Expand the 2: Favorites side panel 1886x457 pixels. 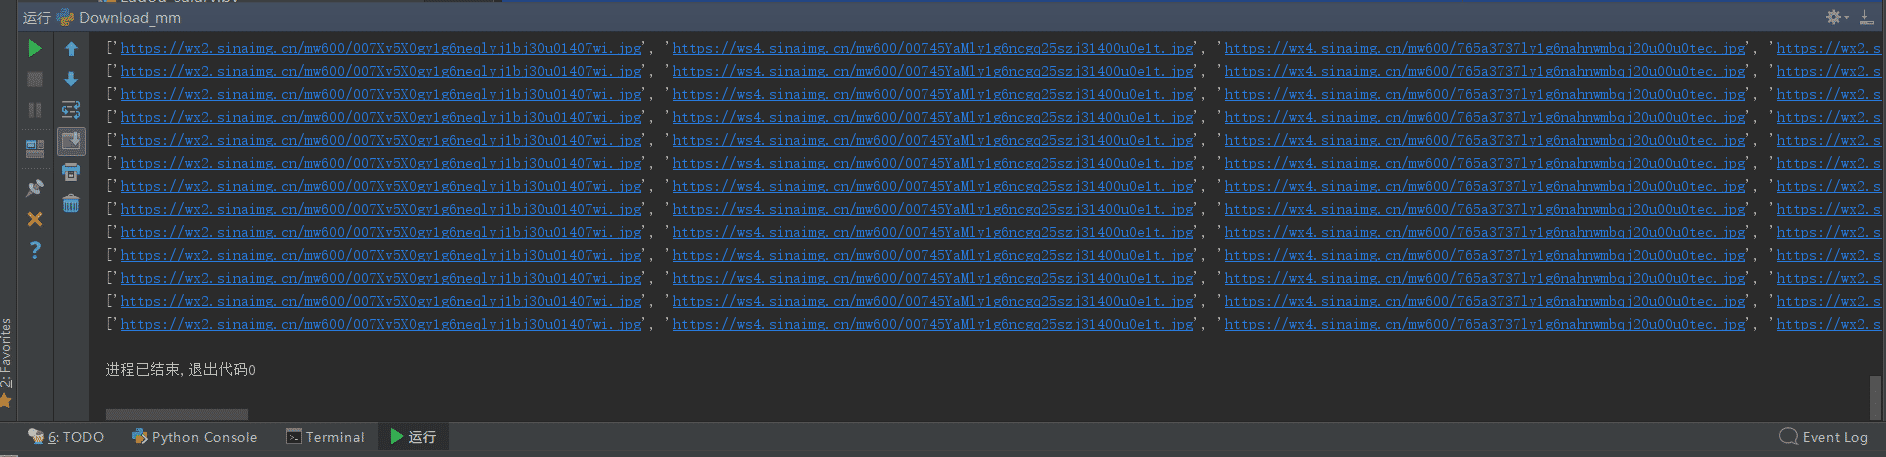point(7,362)
